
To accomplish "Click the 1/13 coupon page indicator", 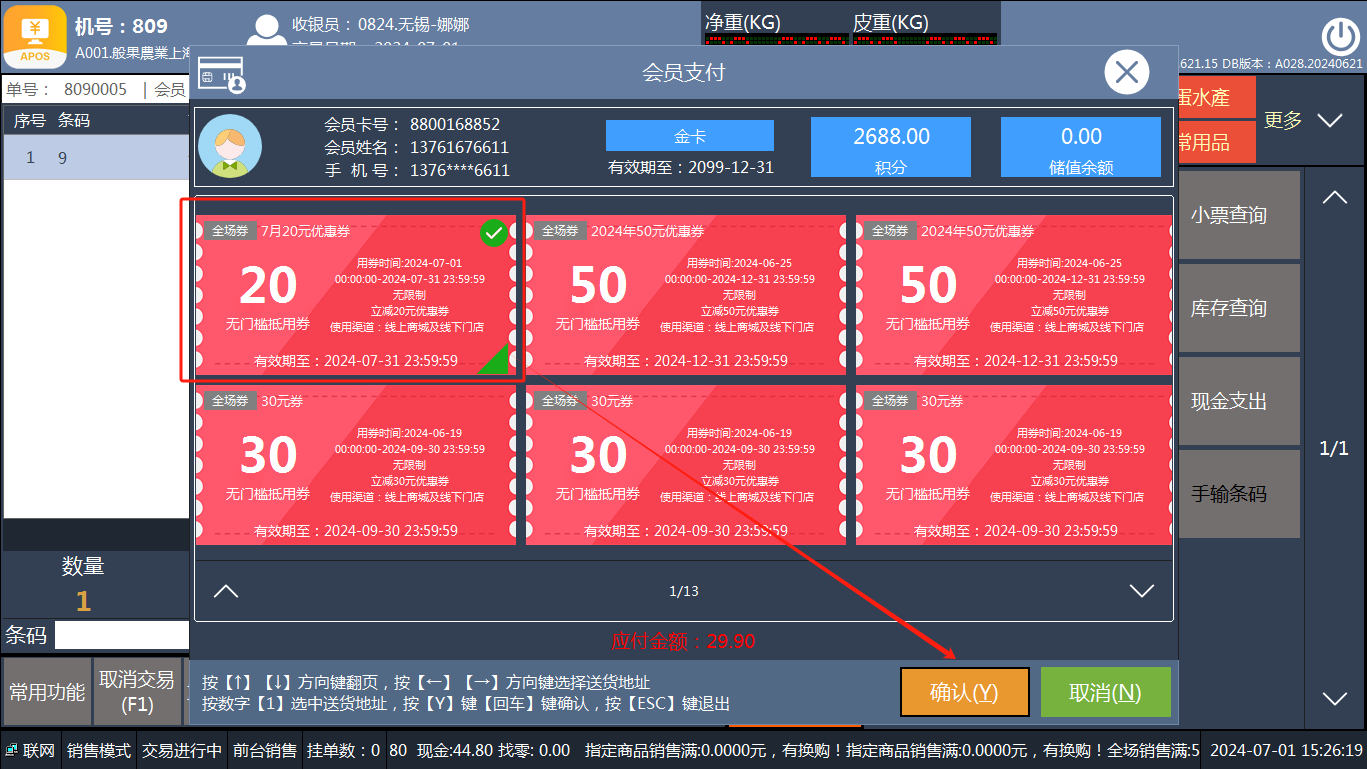I will 684,591.
